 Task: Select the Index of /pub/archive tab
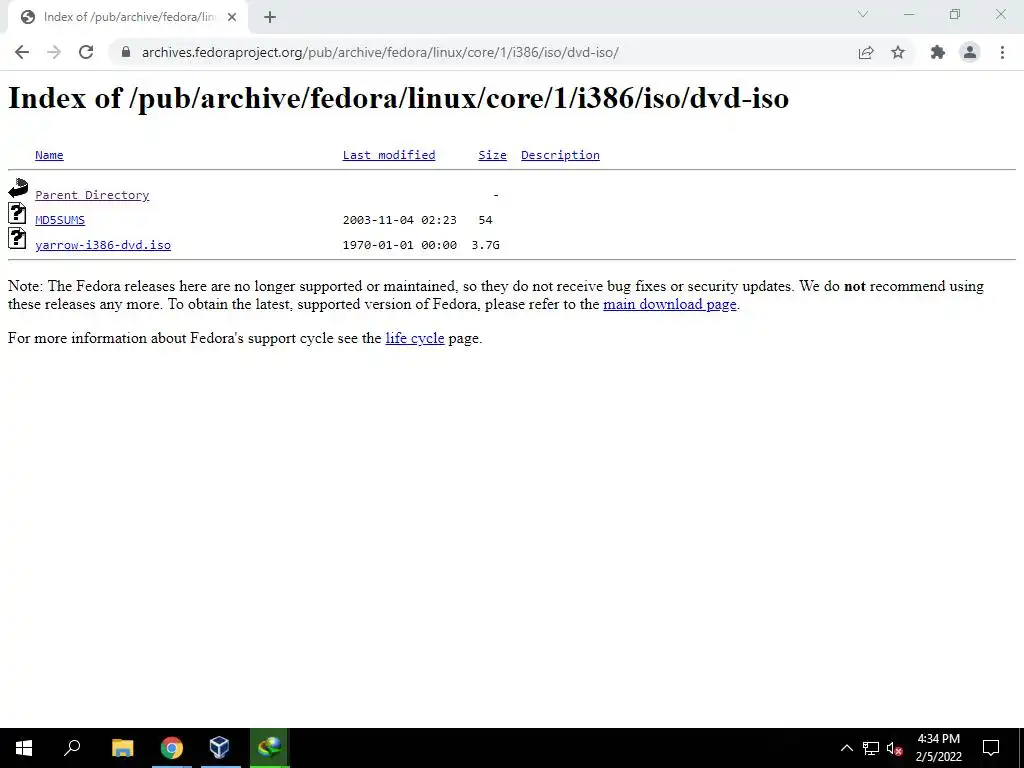(128, 17)
